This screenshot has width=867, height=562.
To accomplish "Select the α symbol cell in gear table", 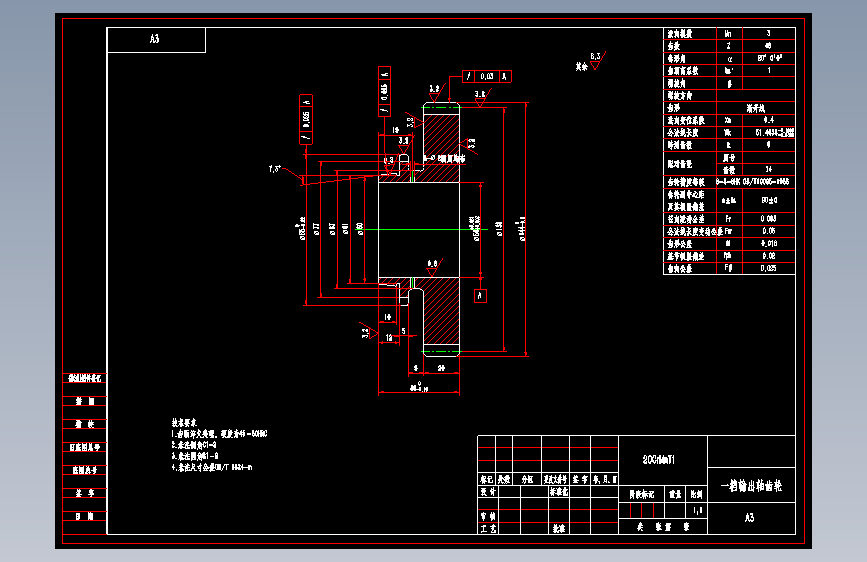I will coord(729,59).
